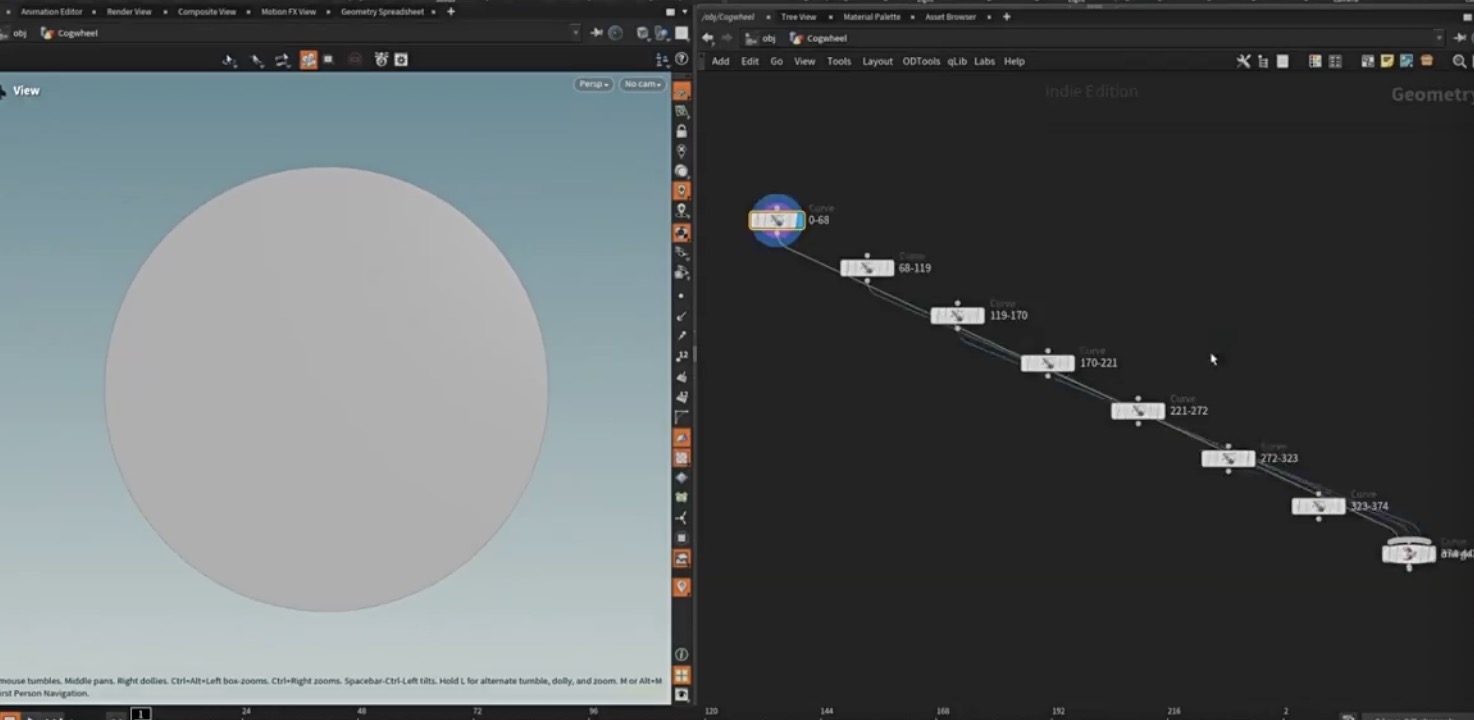Click the network back navigation arrow

[708, 38]
